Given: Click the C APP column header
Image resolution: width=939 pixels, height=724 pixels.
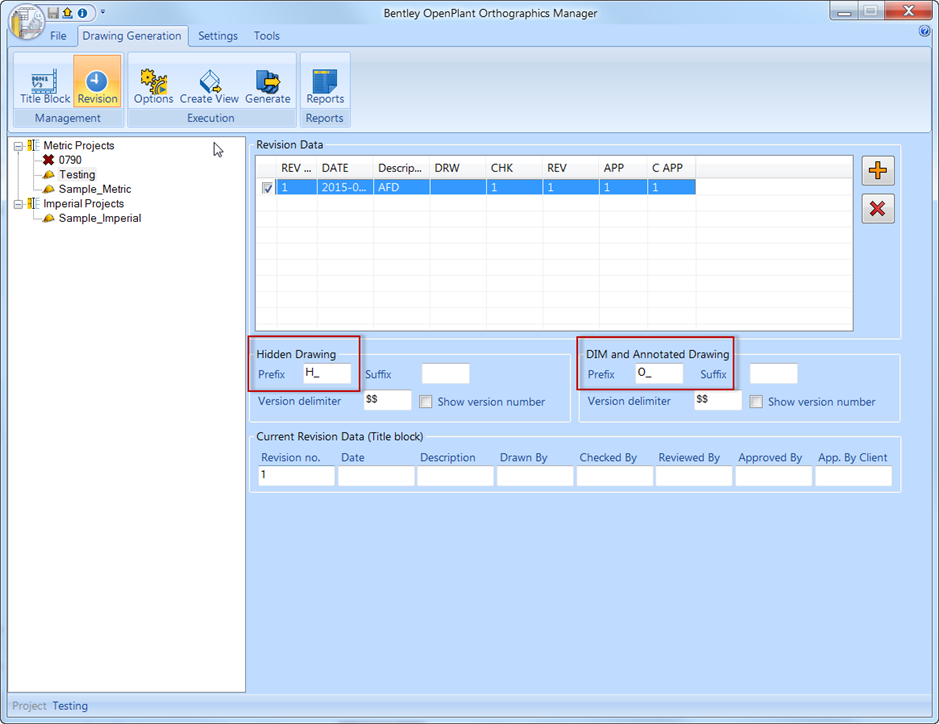Looking at the screenshot, I should (x=671, y=168).
